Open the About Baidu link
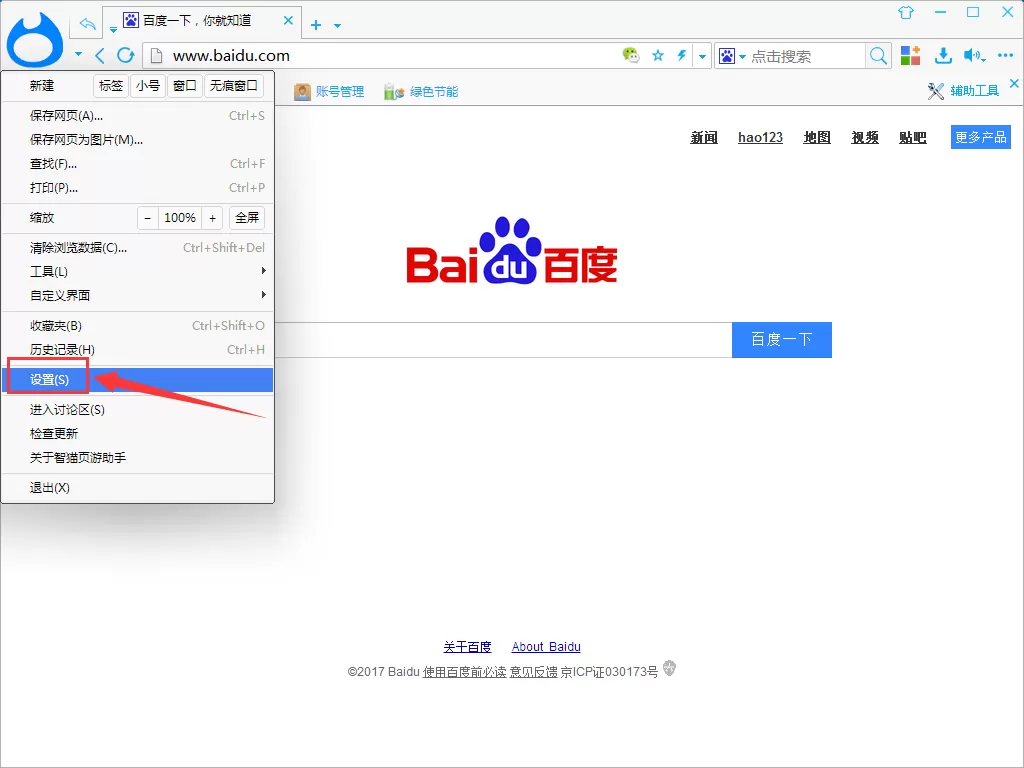1024x768 pixels. coord(546,647)
